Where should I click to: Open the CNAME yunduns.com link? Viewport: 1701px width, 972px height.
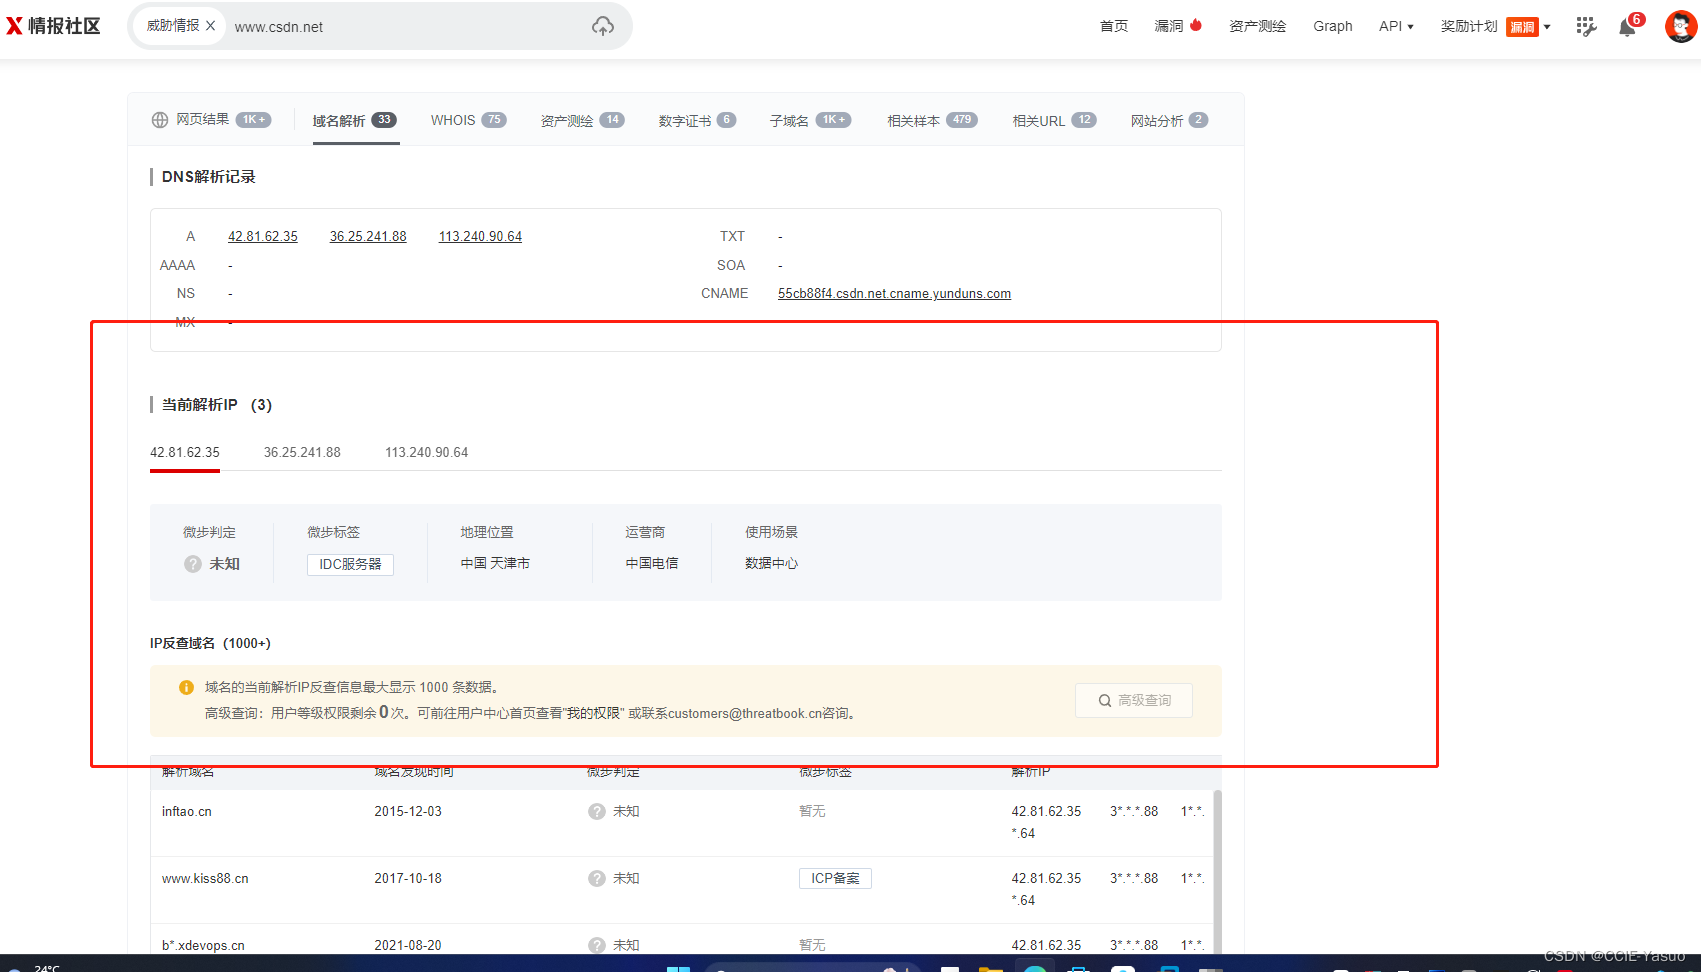[894, 294]
